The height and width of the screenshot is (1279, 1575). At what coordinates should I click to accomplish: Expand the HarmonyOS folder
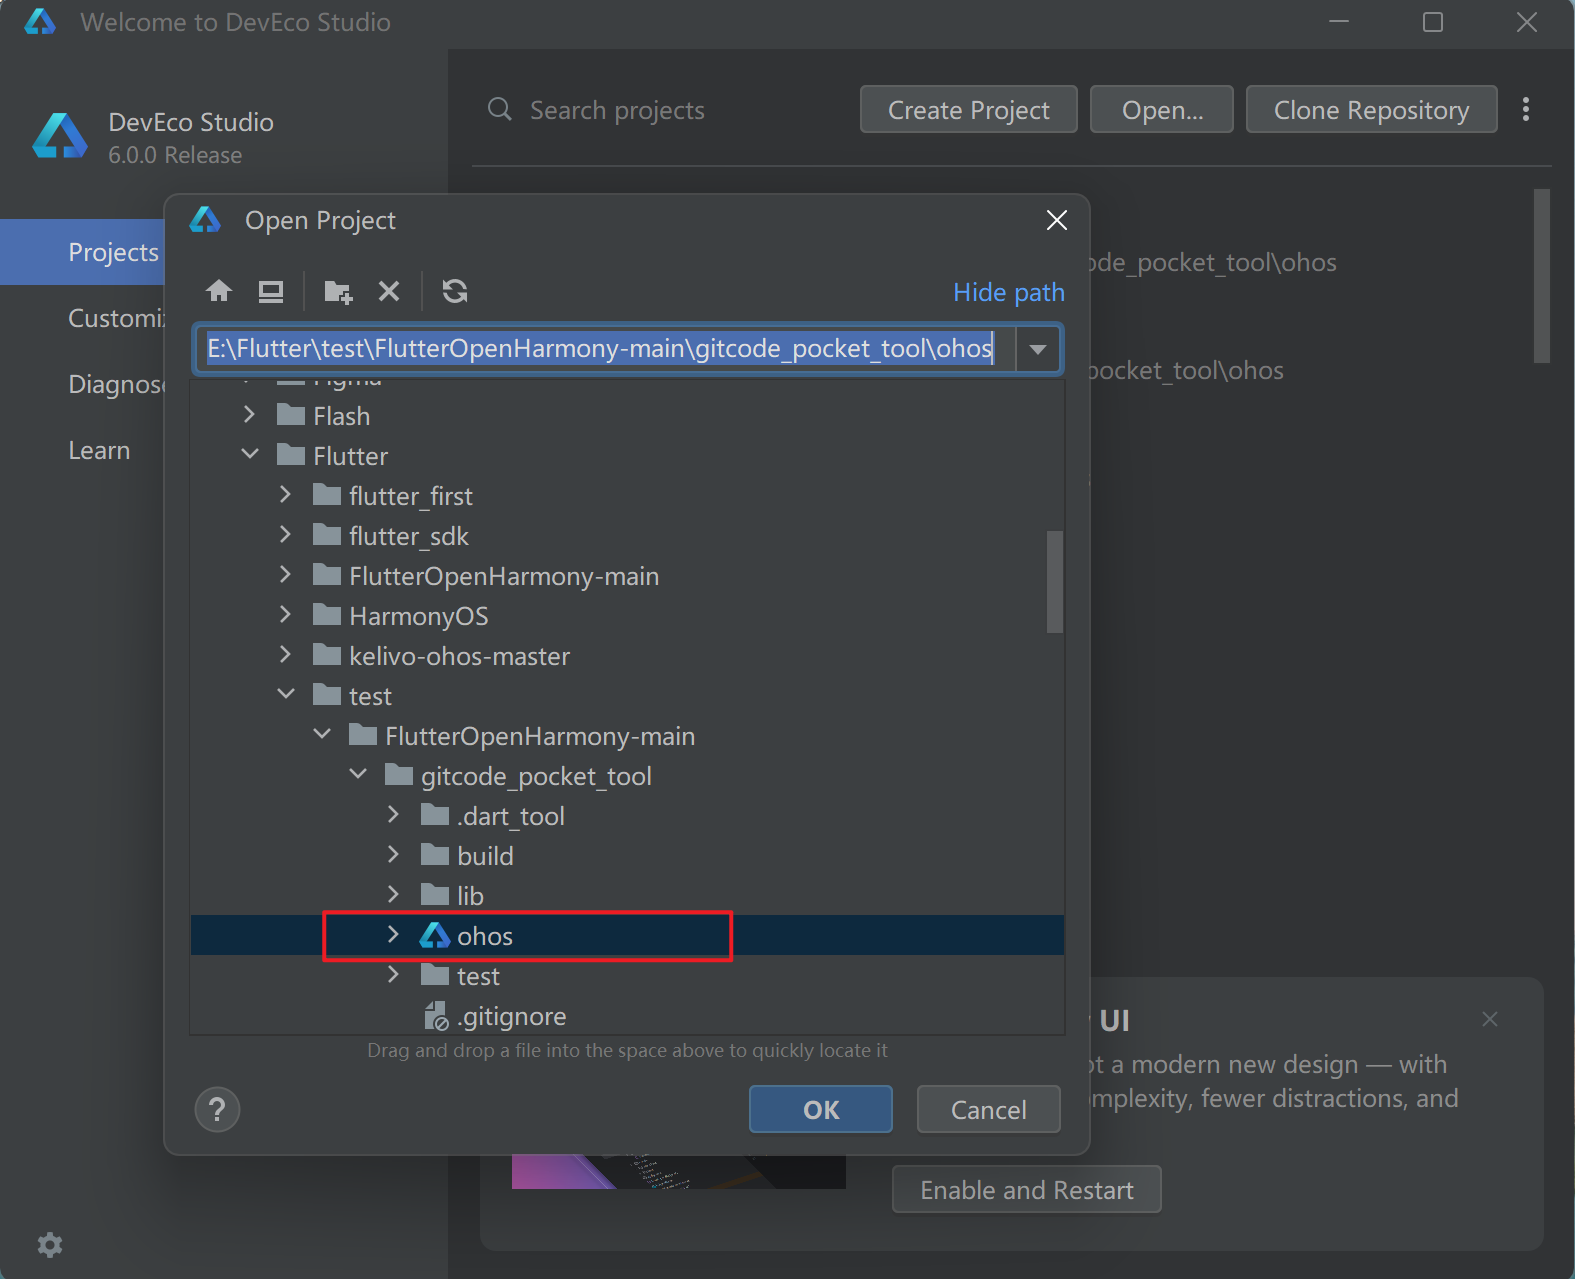pos(286,615)
